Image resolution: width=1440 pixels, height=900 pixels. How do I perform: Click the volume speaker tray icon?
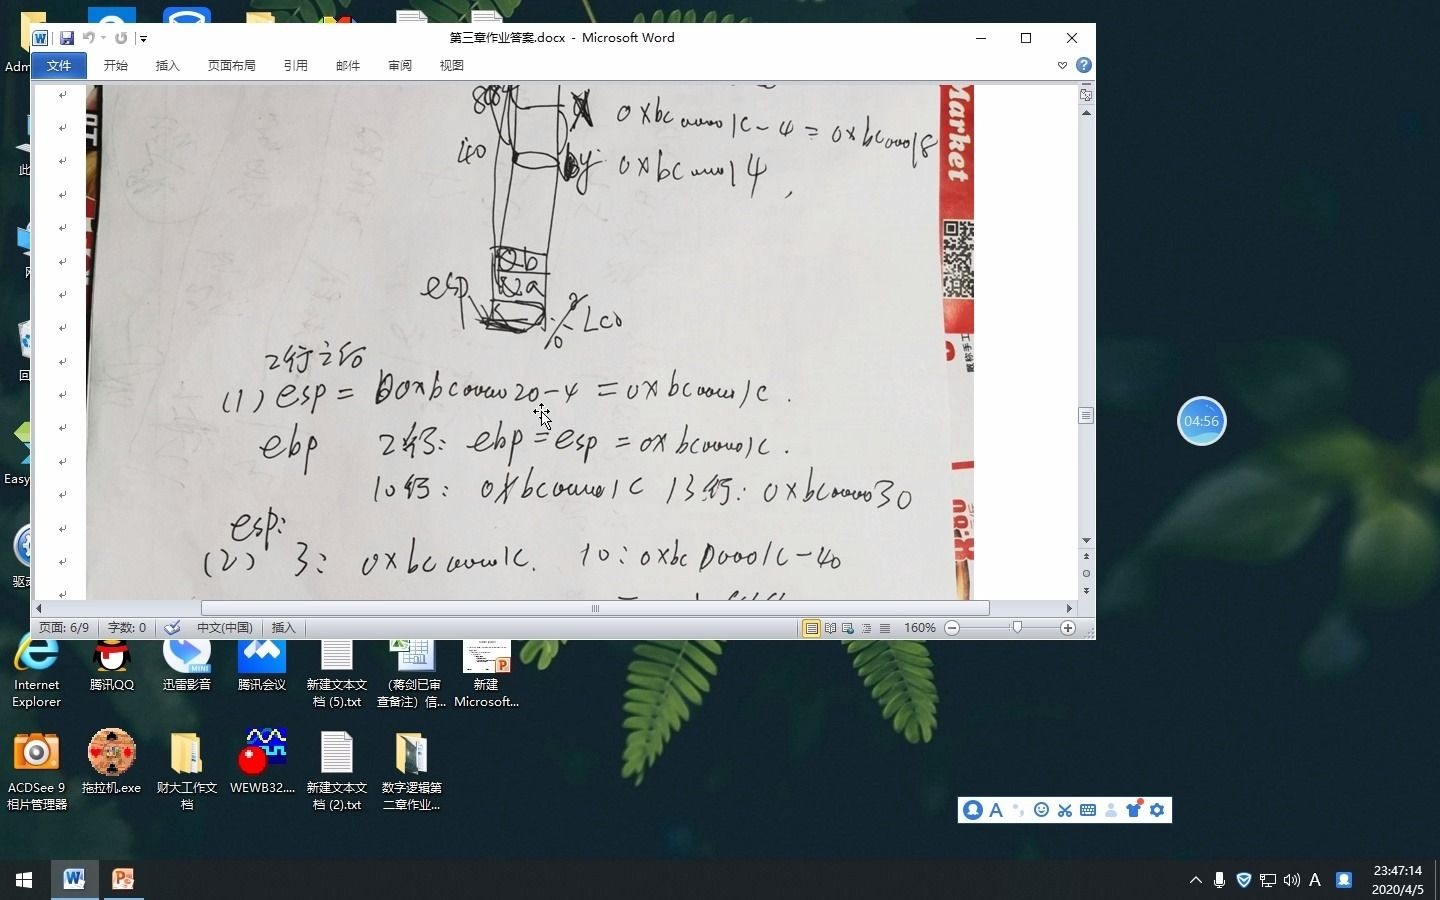click(x=1291, y=880)
